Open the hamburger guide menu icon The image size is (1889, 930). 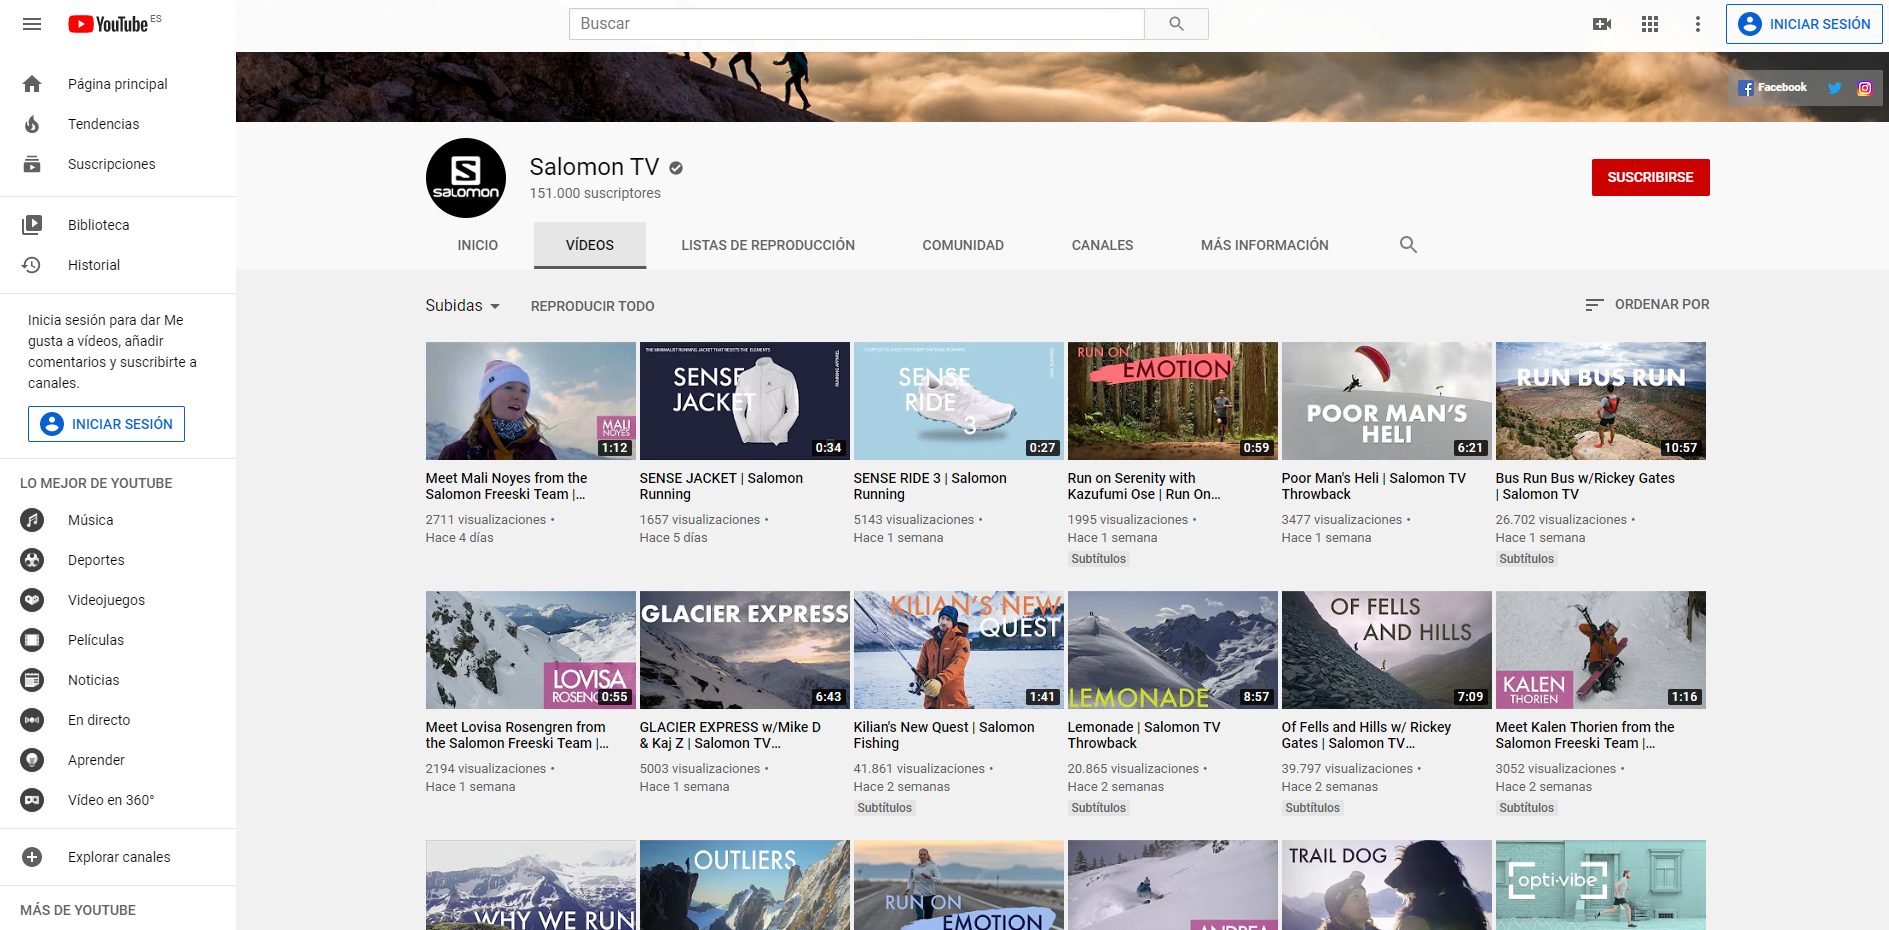(32, 24)
